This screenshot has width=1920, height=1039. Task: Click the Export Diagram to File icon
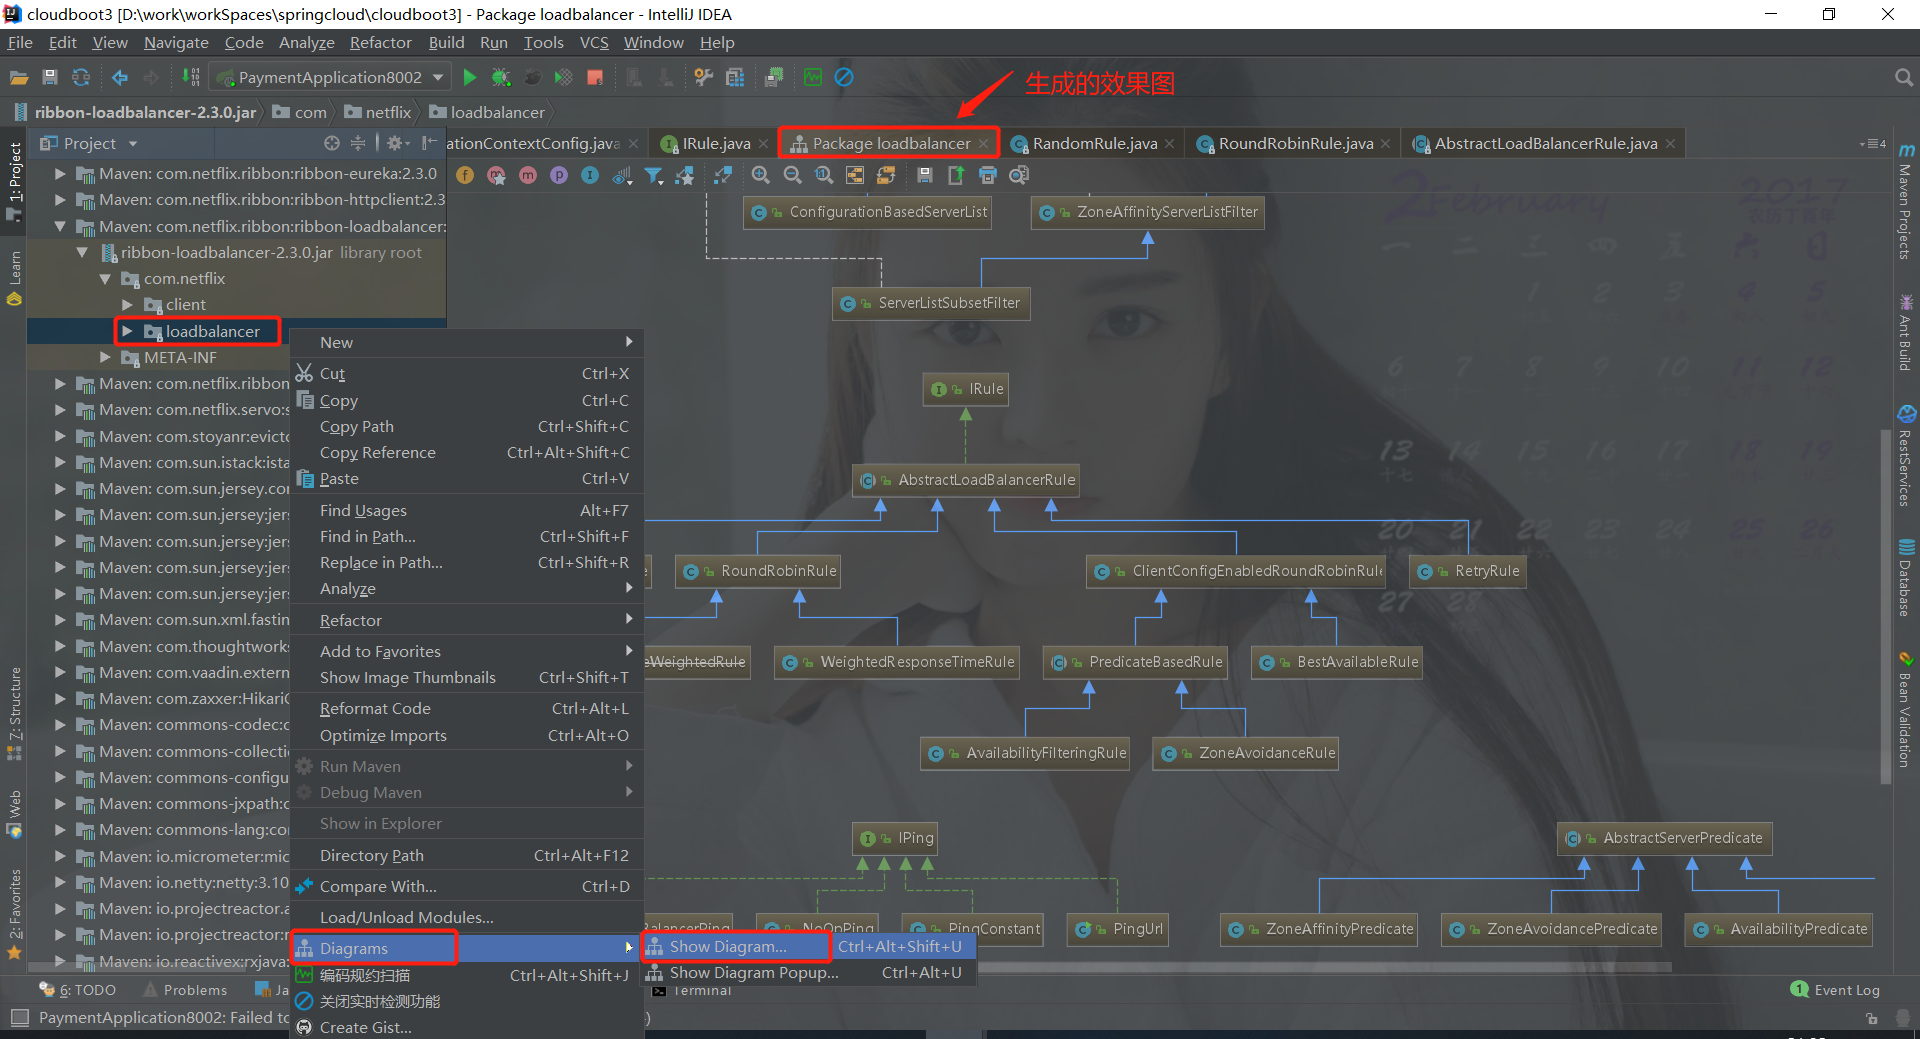[956, 175]
